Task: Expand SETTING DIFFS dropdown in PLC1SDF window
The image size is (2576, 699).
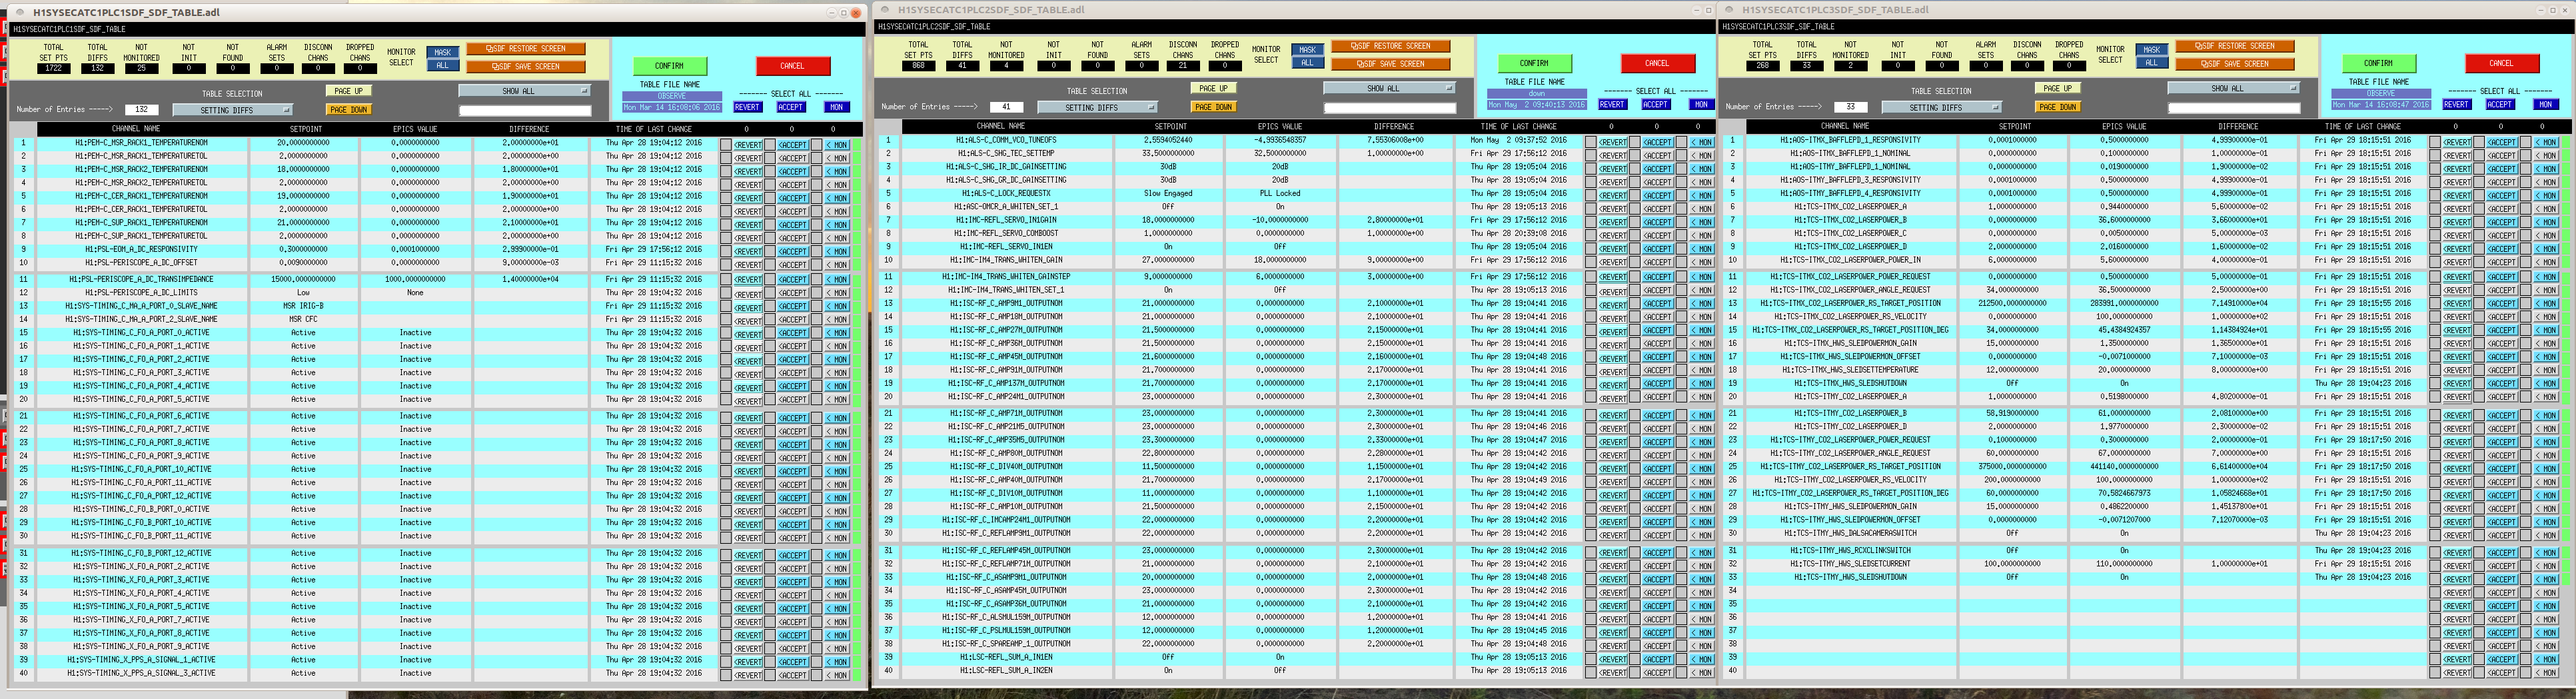Action: pos(232,110)
